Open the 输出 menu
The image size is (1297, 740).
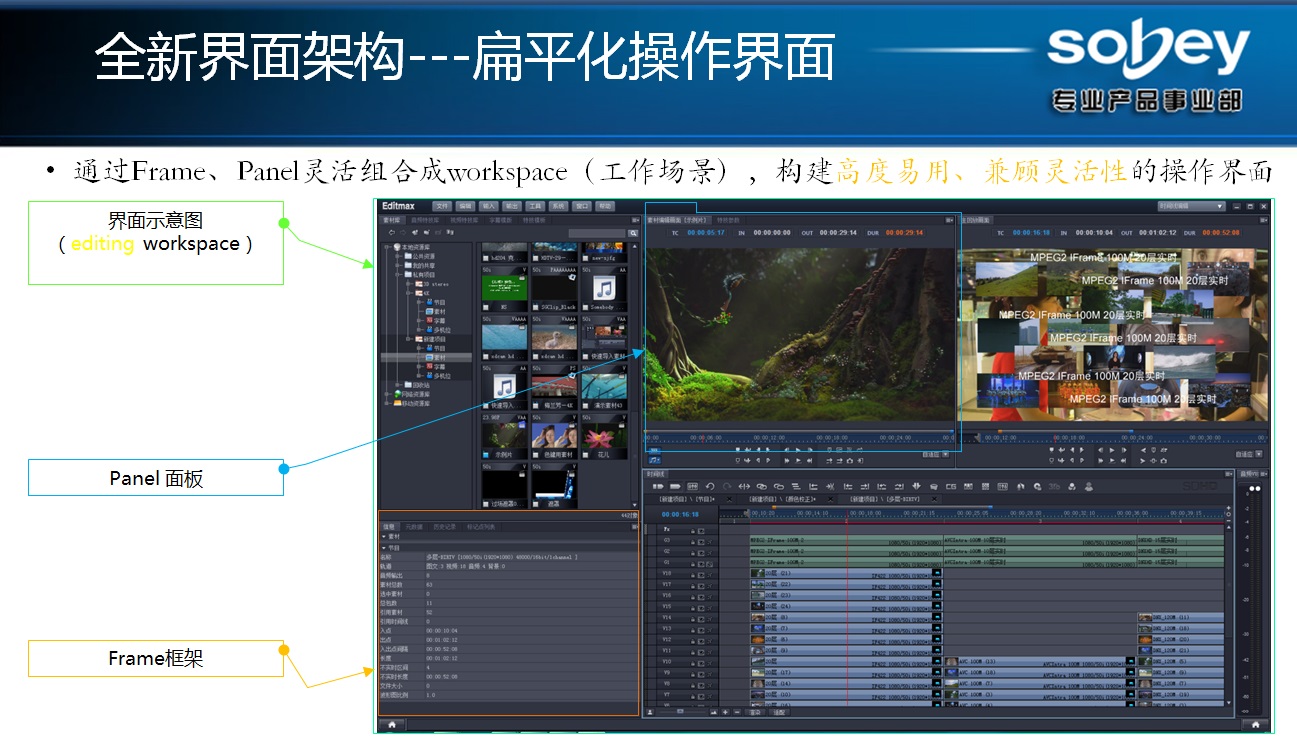[x=511, y=206]
